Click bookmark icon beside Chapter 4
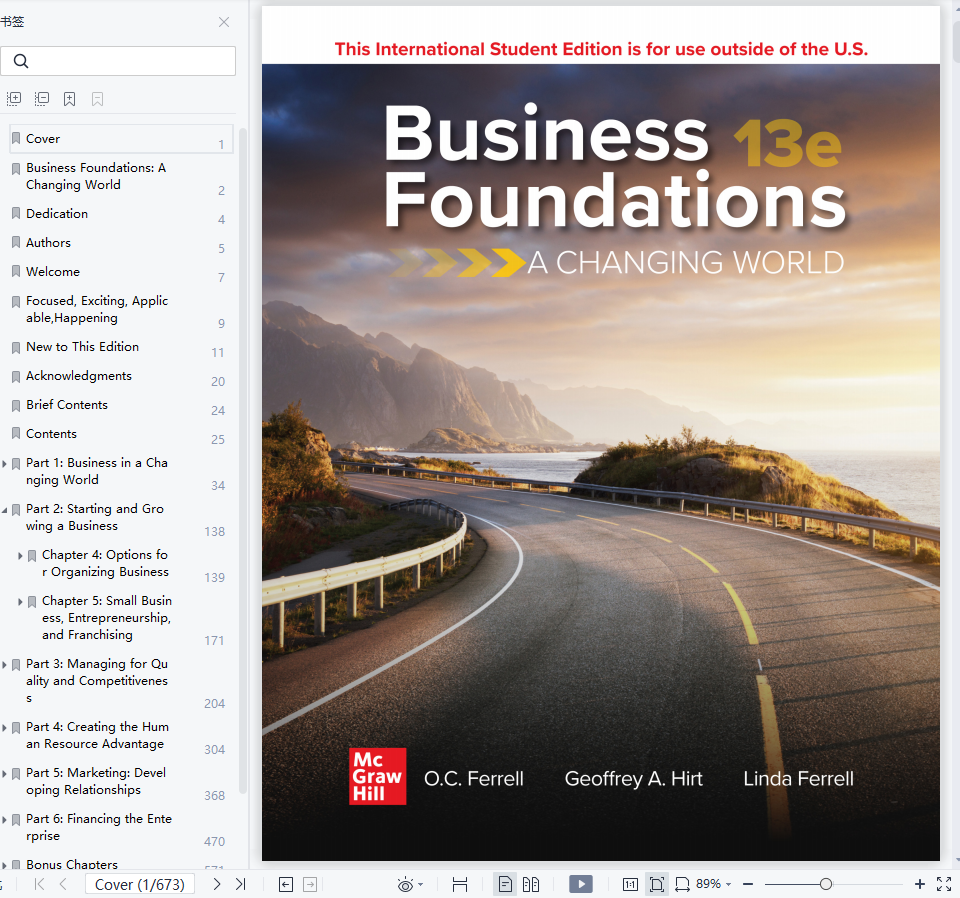The height and width of the screenshot is (898, 960). point(32,556)
